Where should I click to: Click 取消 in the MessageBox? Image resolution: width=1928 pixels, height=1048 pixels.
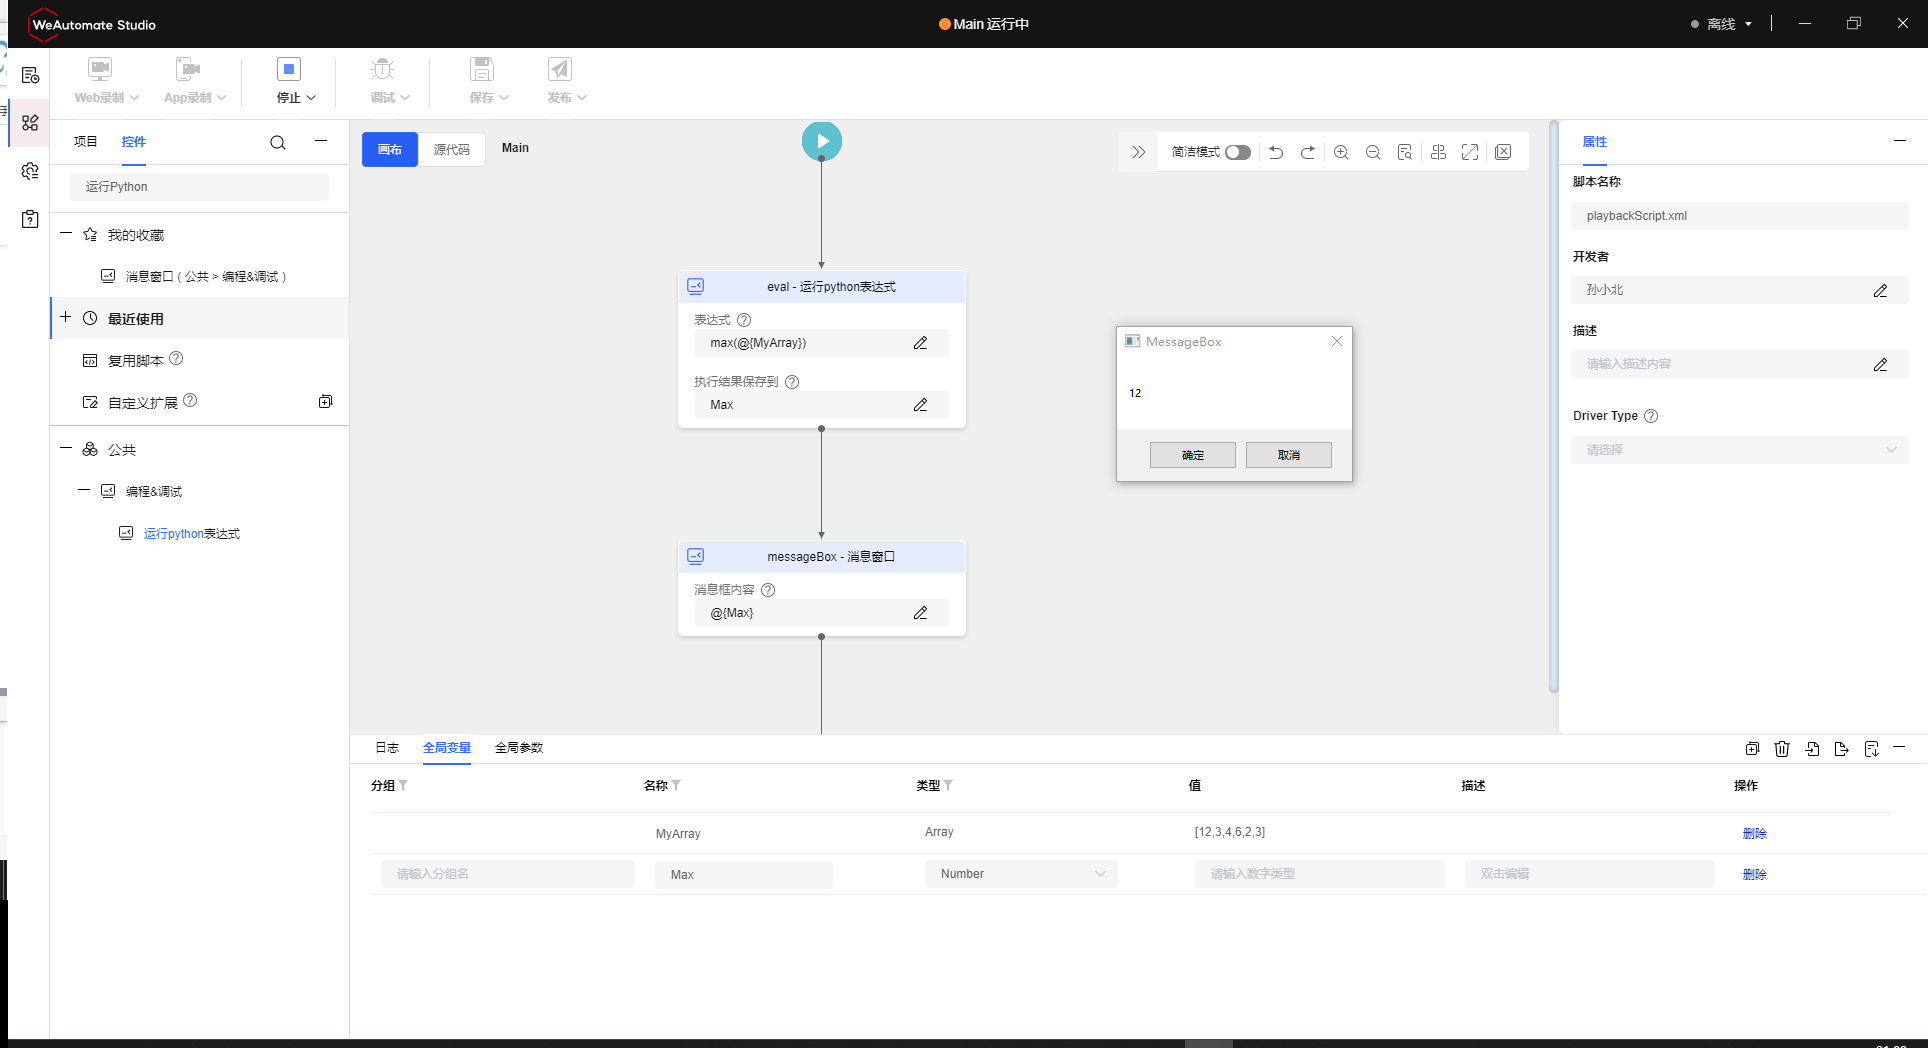coord(1289,455)
